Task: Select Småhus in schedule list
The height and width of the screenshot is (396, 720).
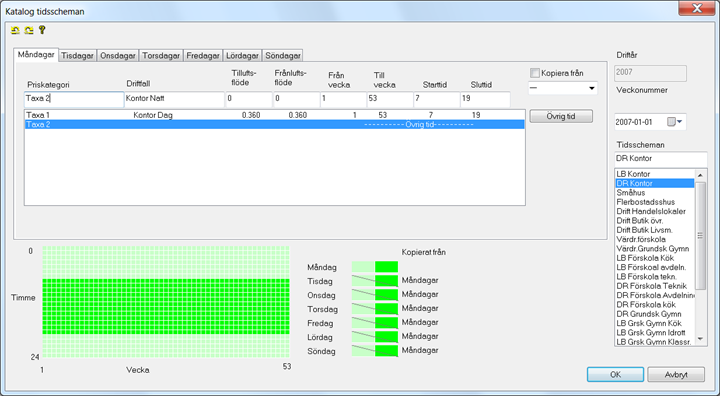Action: click(x=654, y=193)
